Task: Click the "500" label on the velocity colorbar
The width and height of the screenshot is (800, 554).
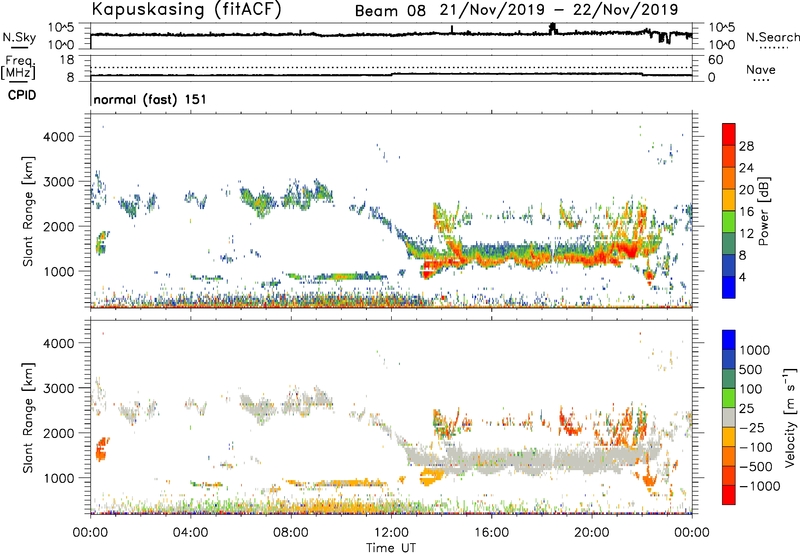Action: (751, 369)
